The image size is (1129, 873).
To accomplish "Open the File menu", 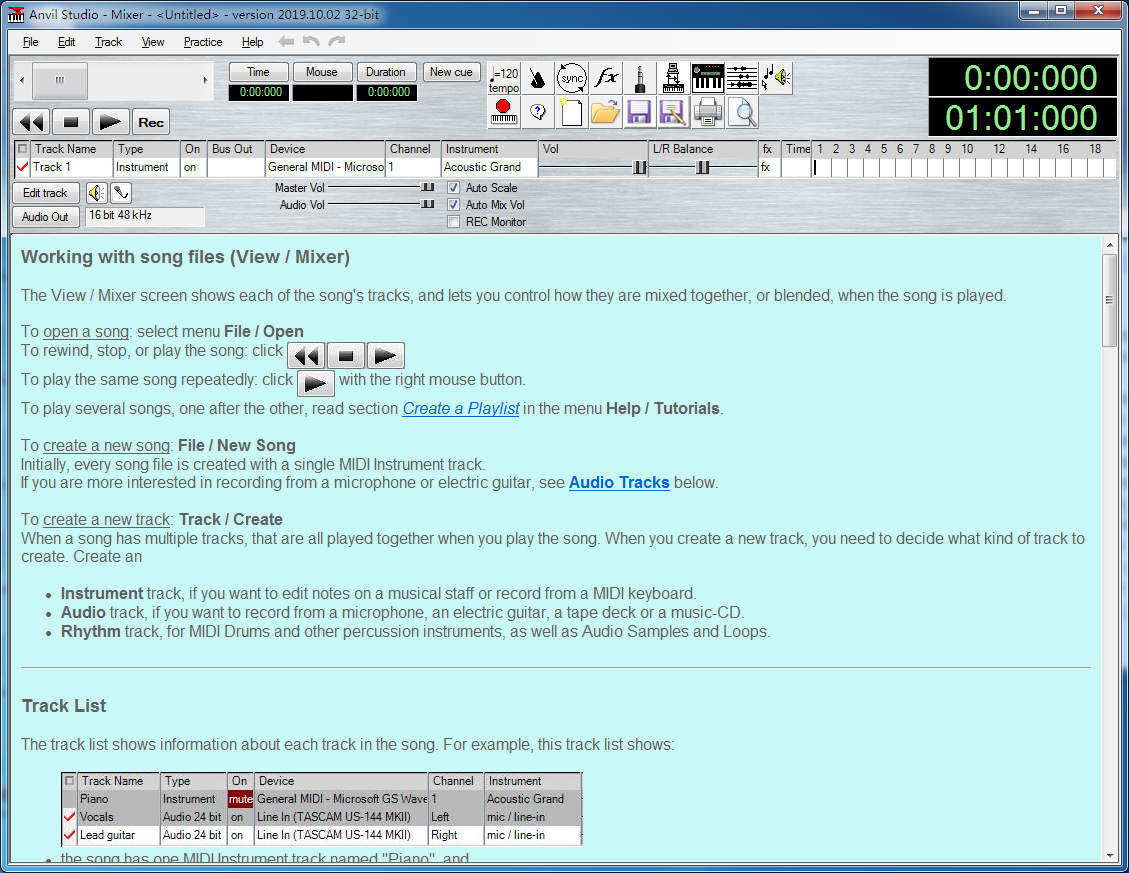I will click(30, 42).
